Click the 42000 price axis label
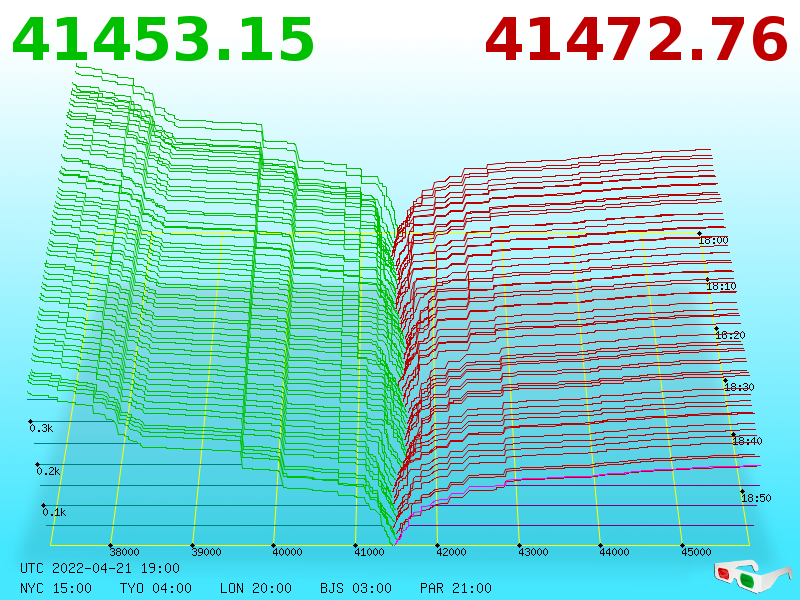 451,552
